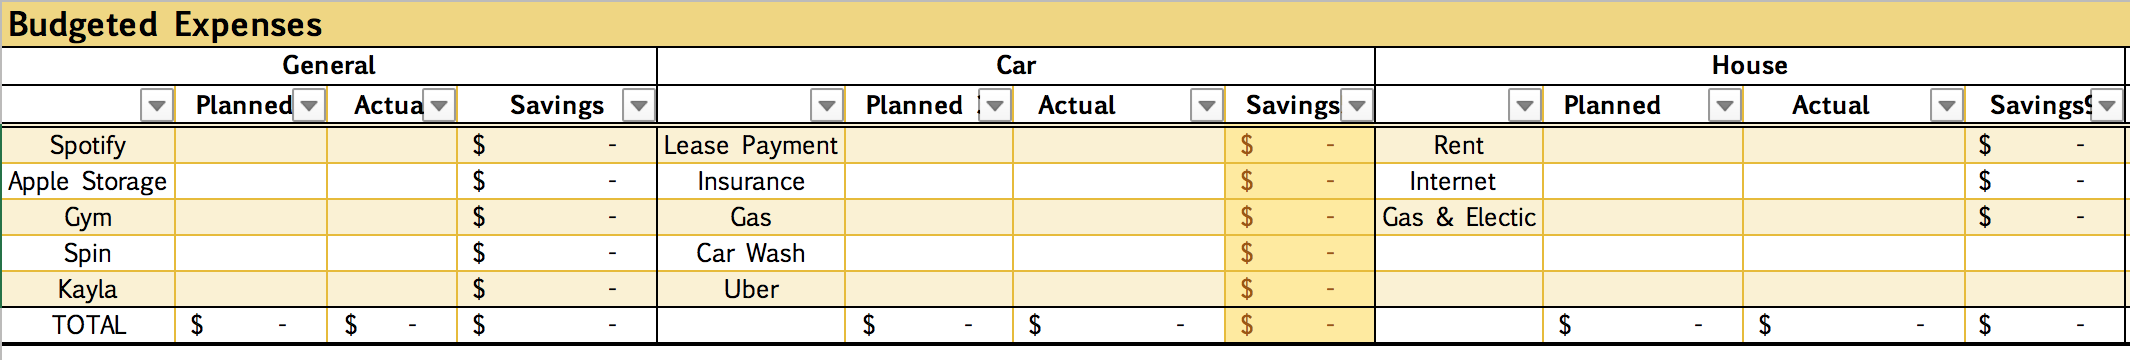
Task: Select the Kayla cell
Action: [88, 289]
